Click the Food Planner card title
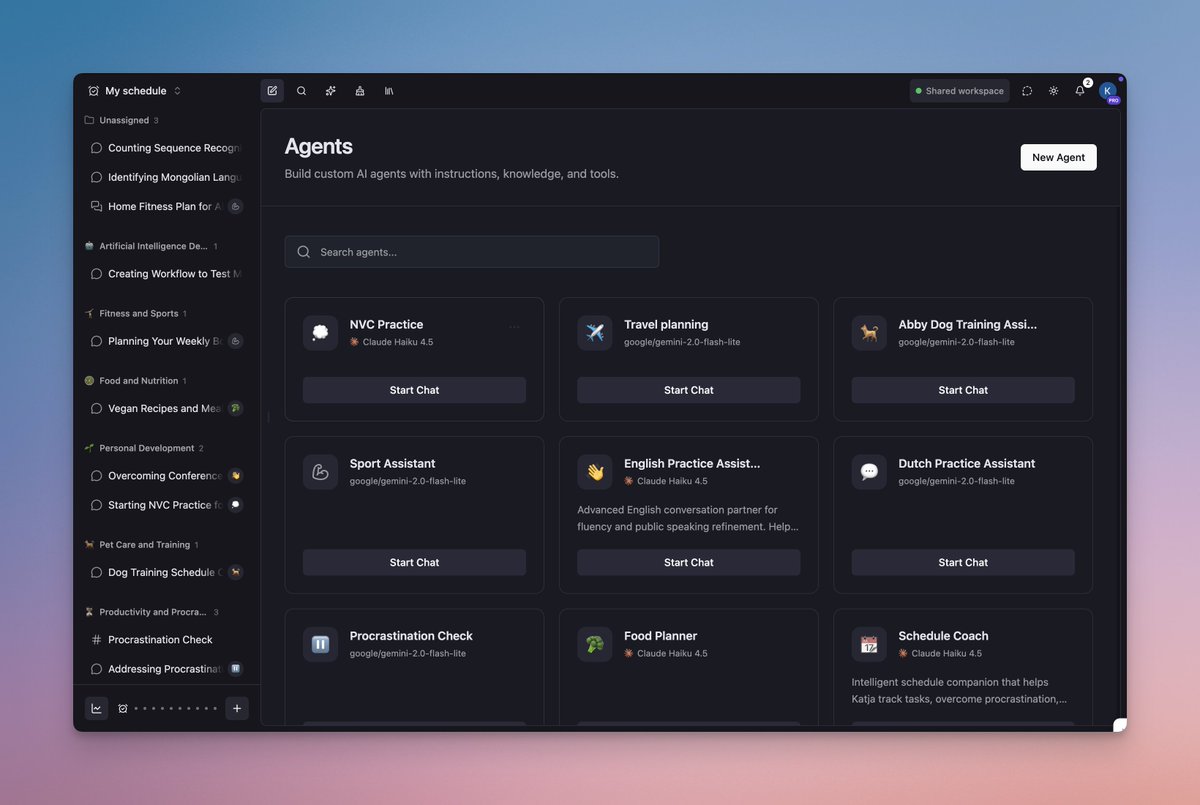The image size is (1200, 805). (x=660, y=636)
